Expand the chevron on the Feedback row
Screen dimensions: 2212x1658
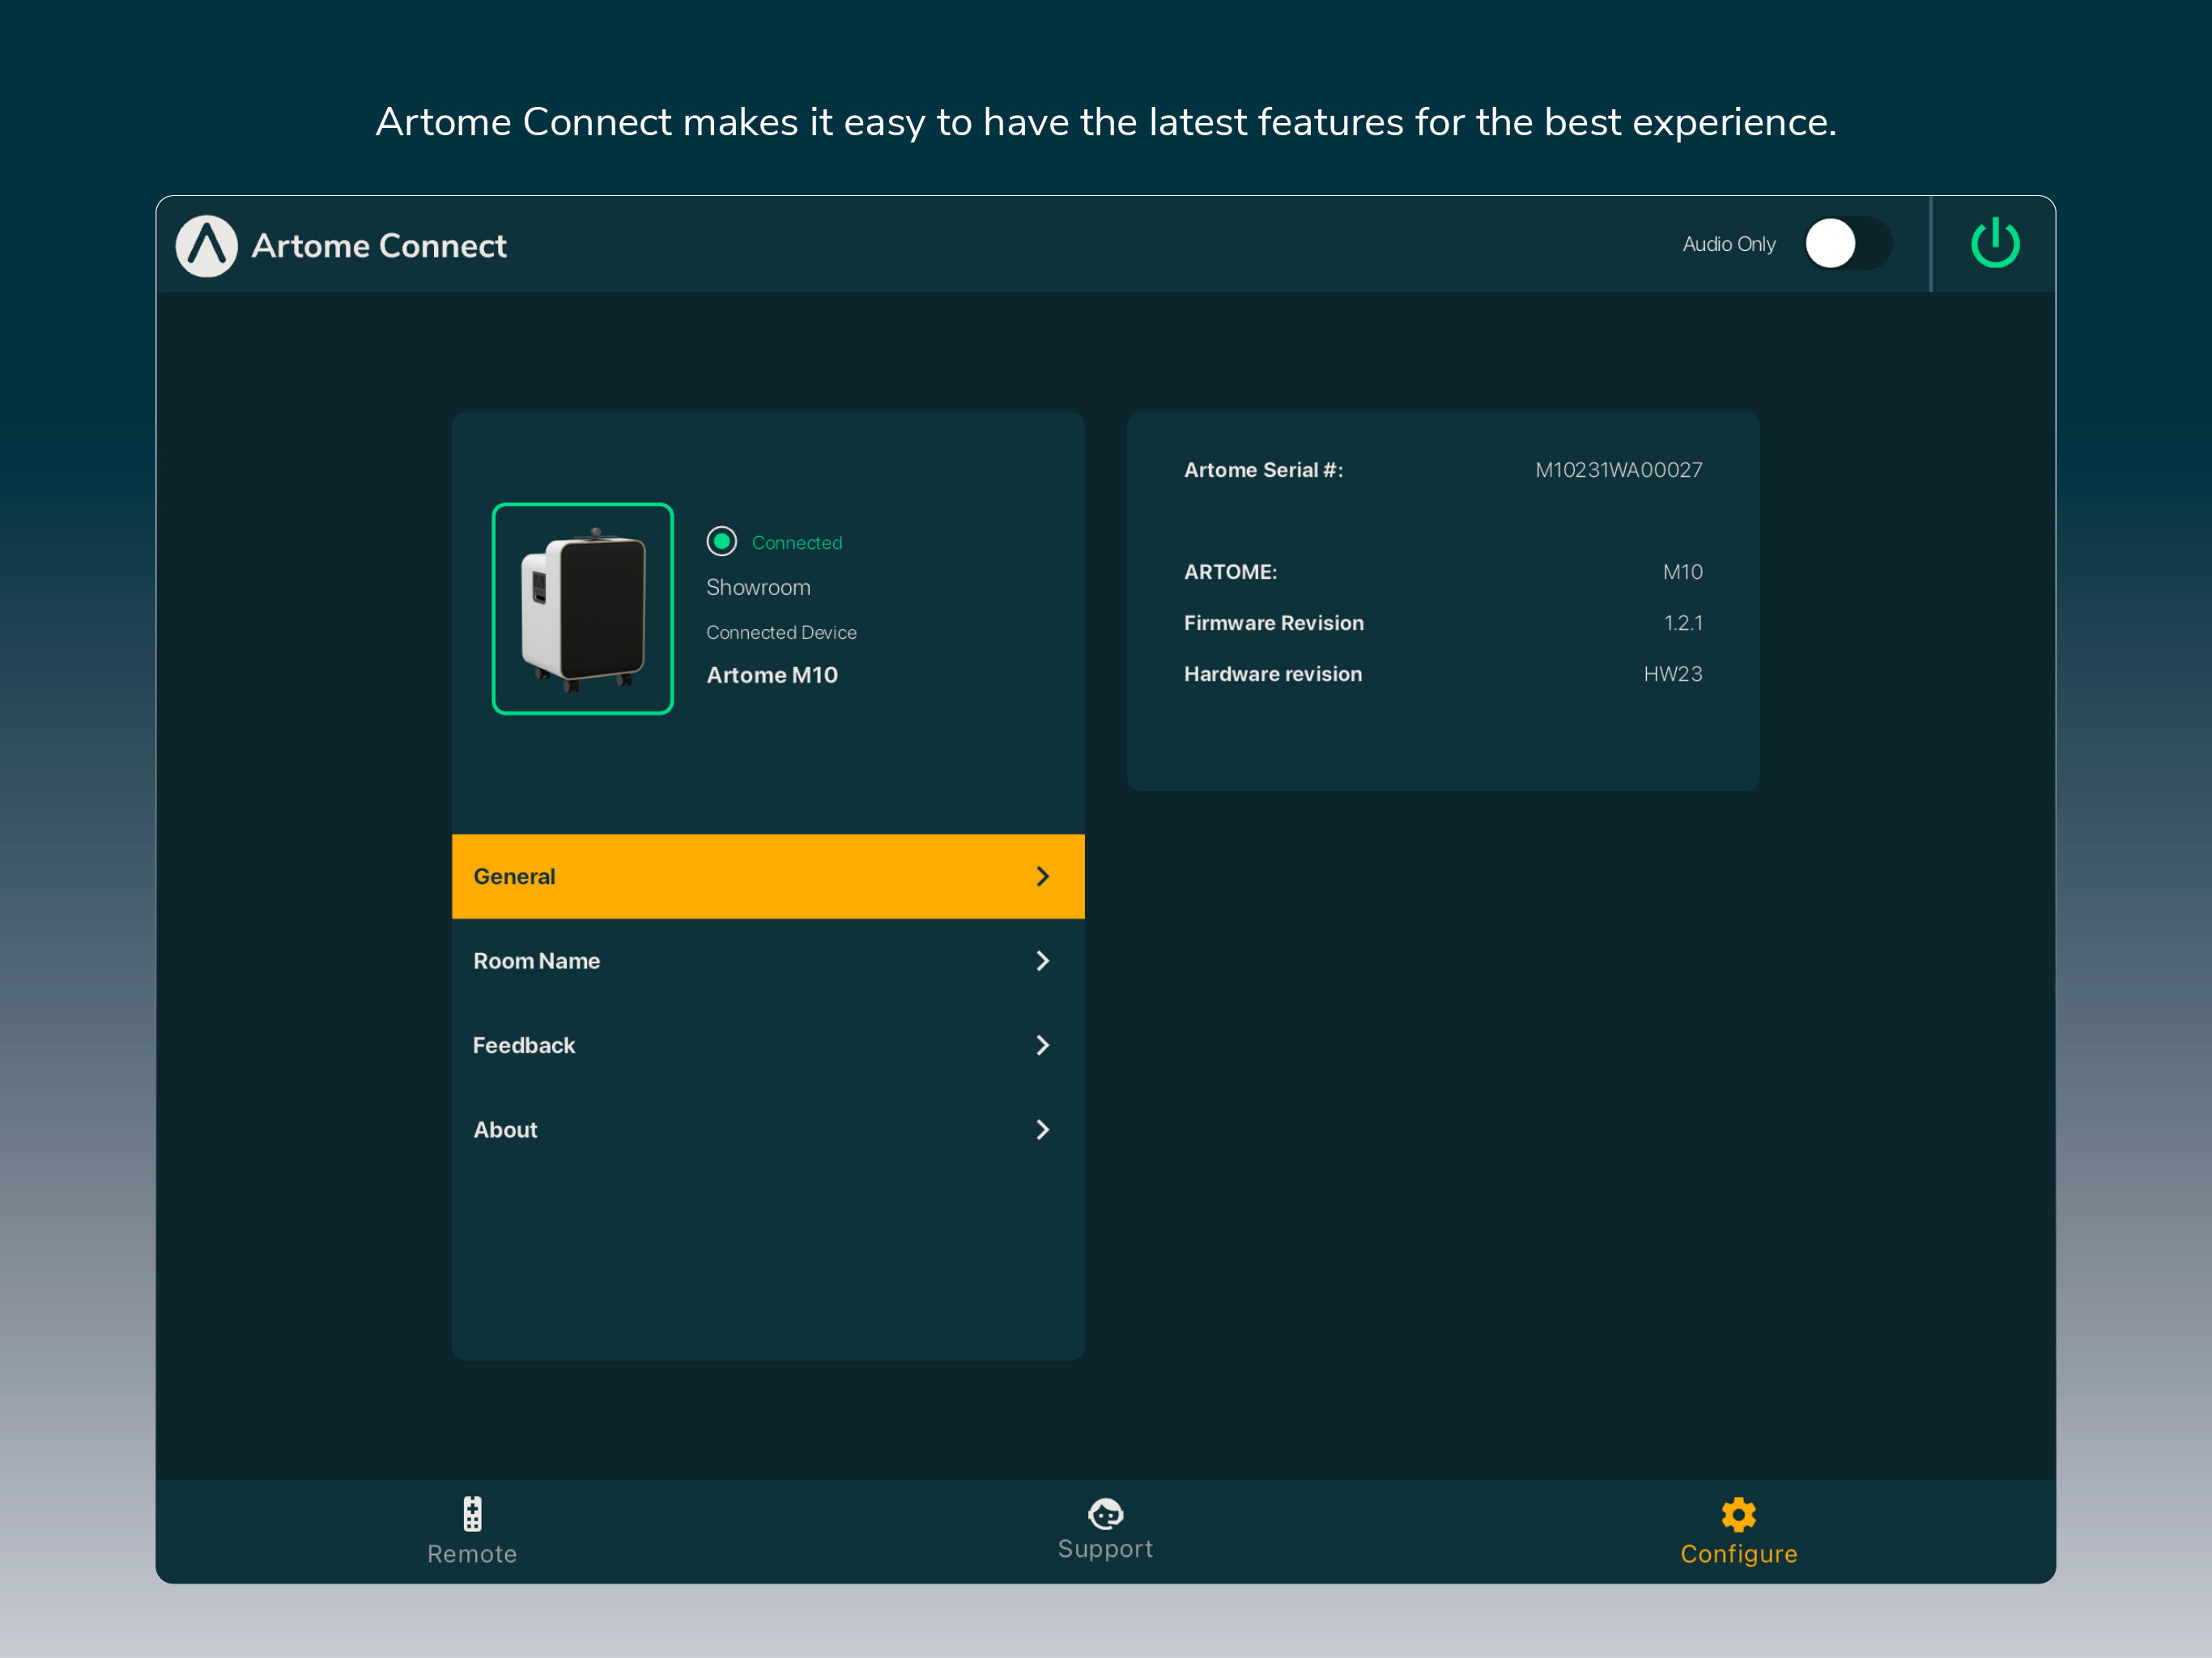click(1042, 1045)
